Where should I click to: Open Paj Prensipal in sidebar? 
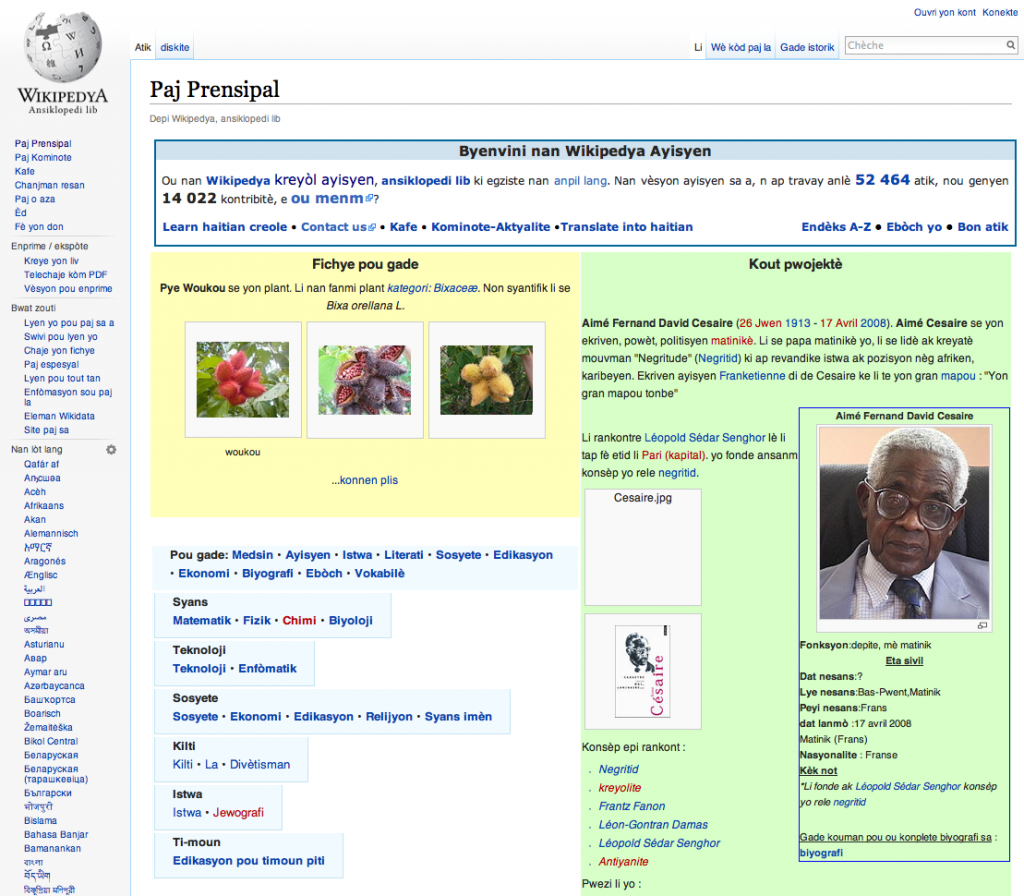43,144
